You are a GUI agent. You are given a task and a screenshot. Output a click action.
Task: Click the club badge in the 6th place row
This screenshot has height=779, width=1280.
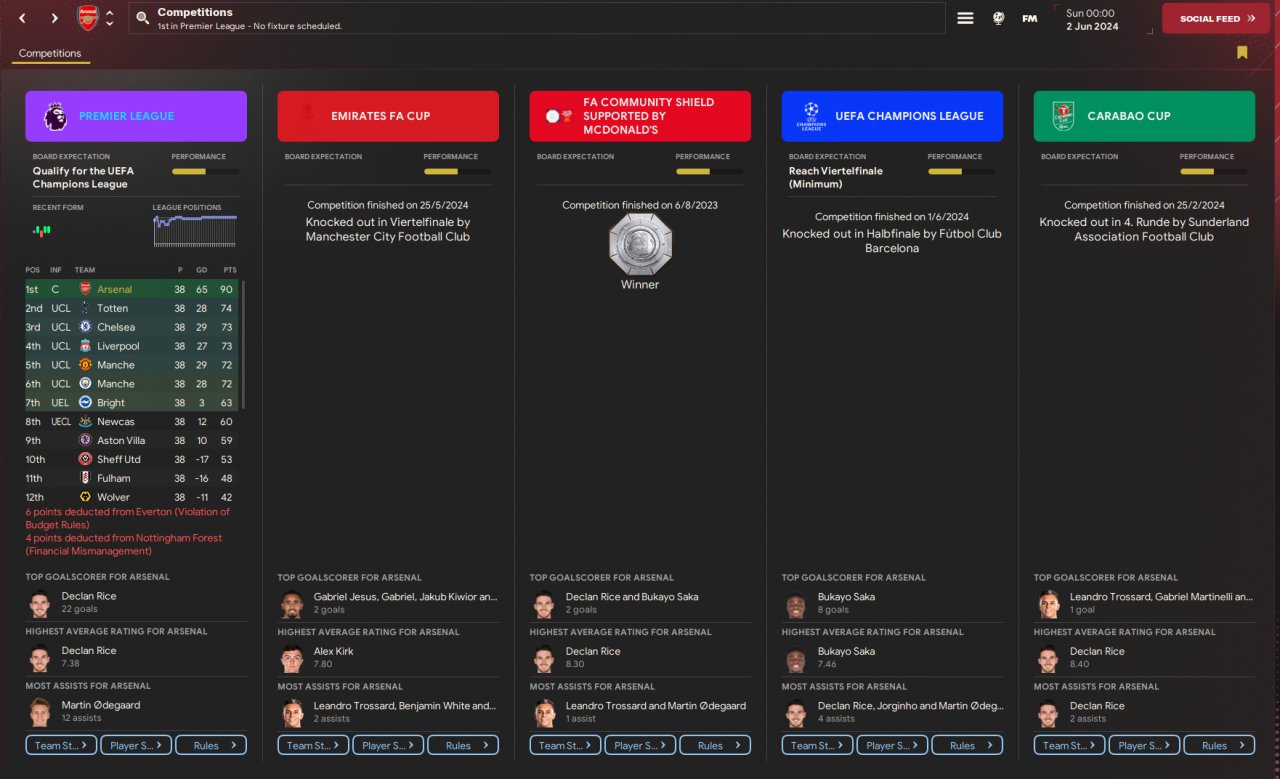tap(85, 384)
